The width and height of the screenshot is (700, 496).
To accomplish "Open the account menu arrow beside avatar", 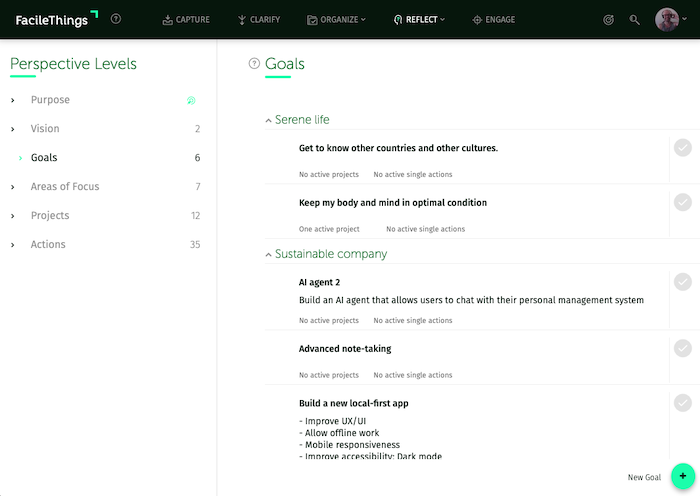I will [x=685, y=19].
